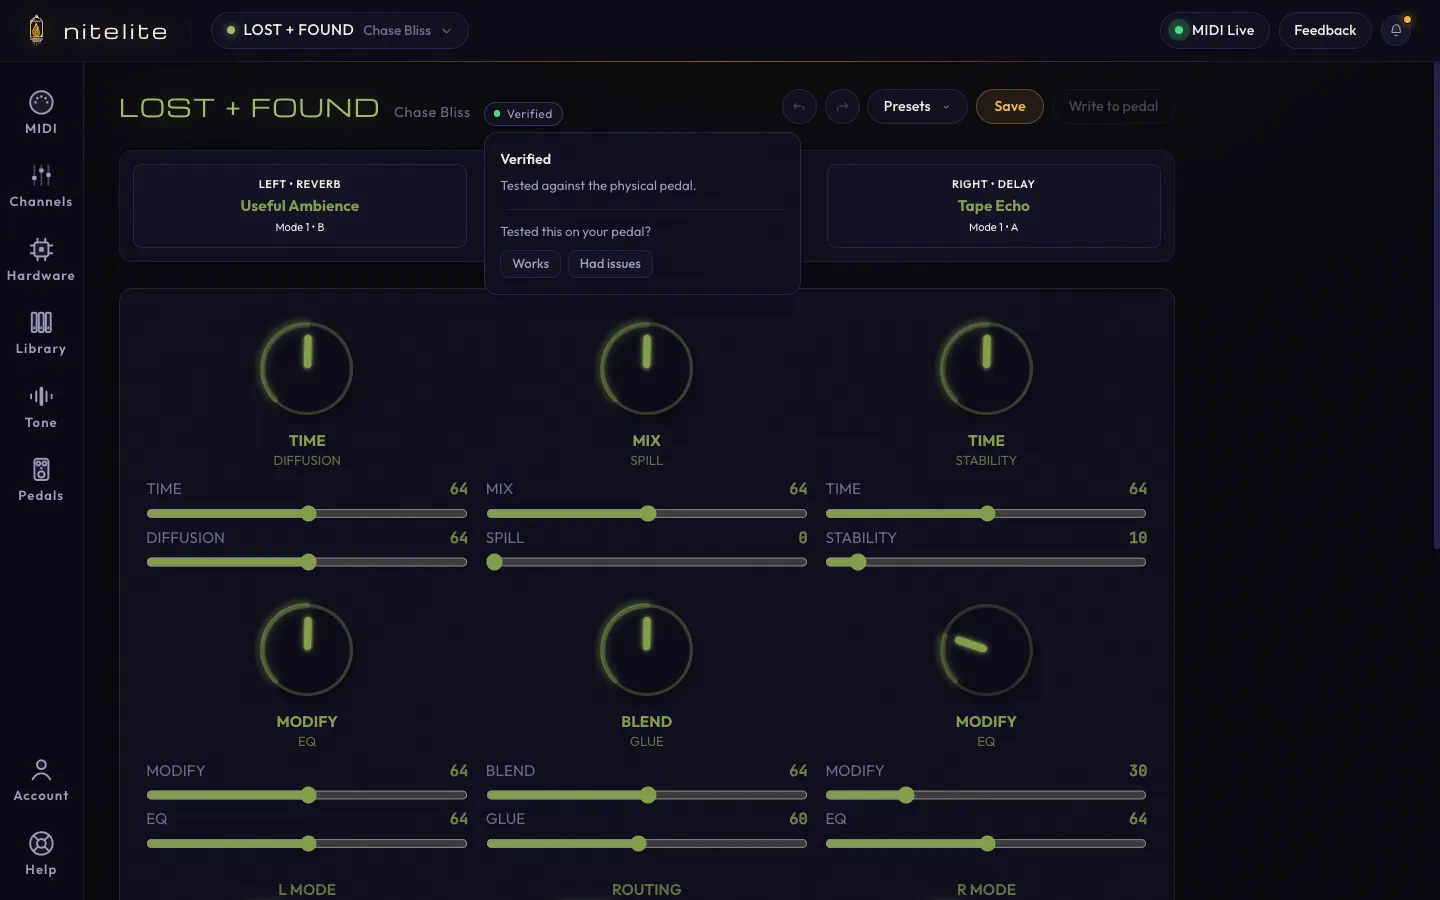The height and width of the screenshot is (900, 1440).
Task: Click the Save button
Action: 1010,107
